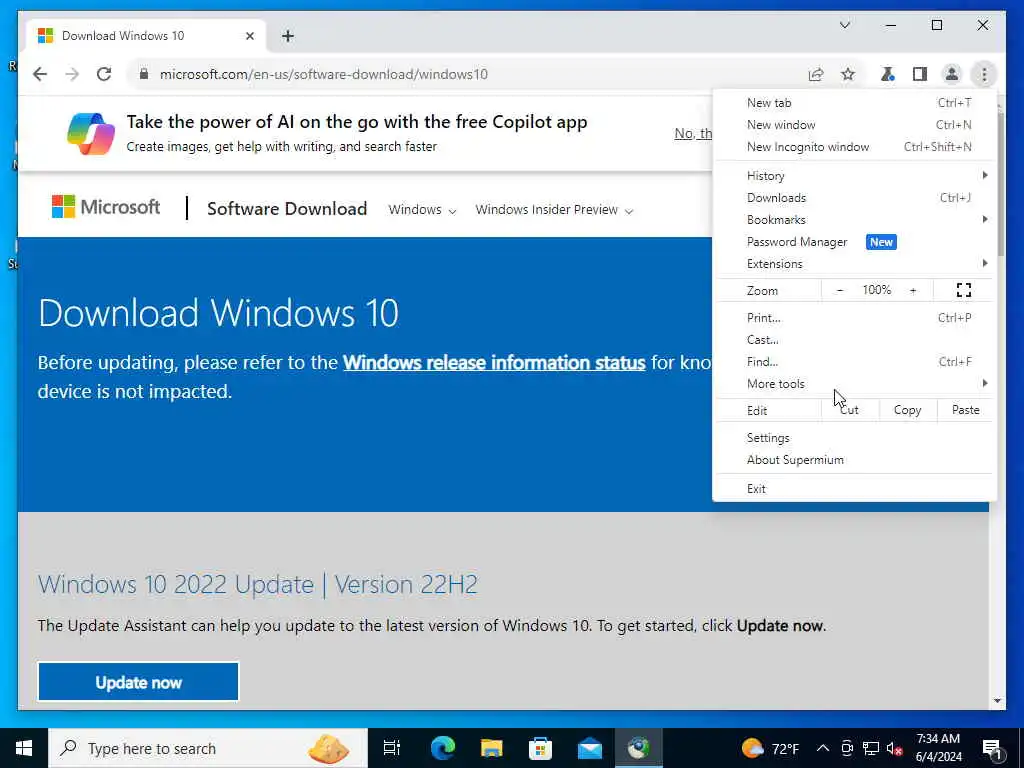Open the profile avatar icon

(x=952, y=74)
